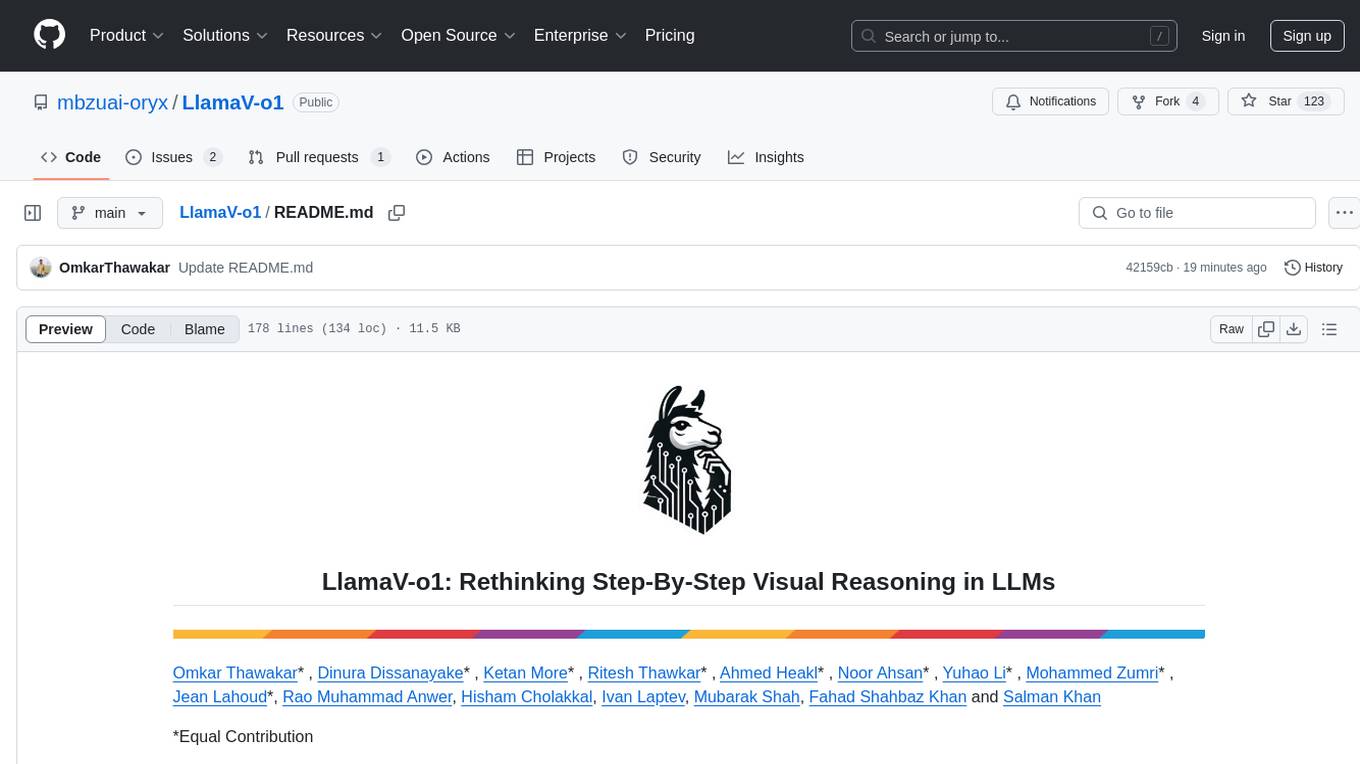
Task: Expand the Enterprise menu
Action: [x=580, y=35]
